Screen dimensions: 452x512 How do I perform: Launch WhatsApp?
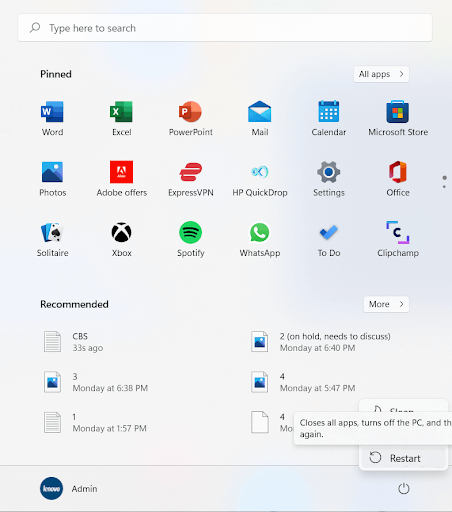click(260, 239)
